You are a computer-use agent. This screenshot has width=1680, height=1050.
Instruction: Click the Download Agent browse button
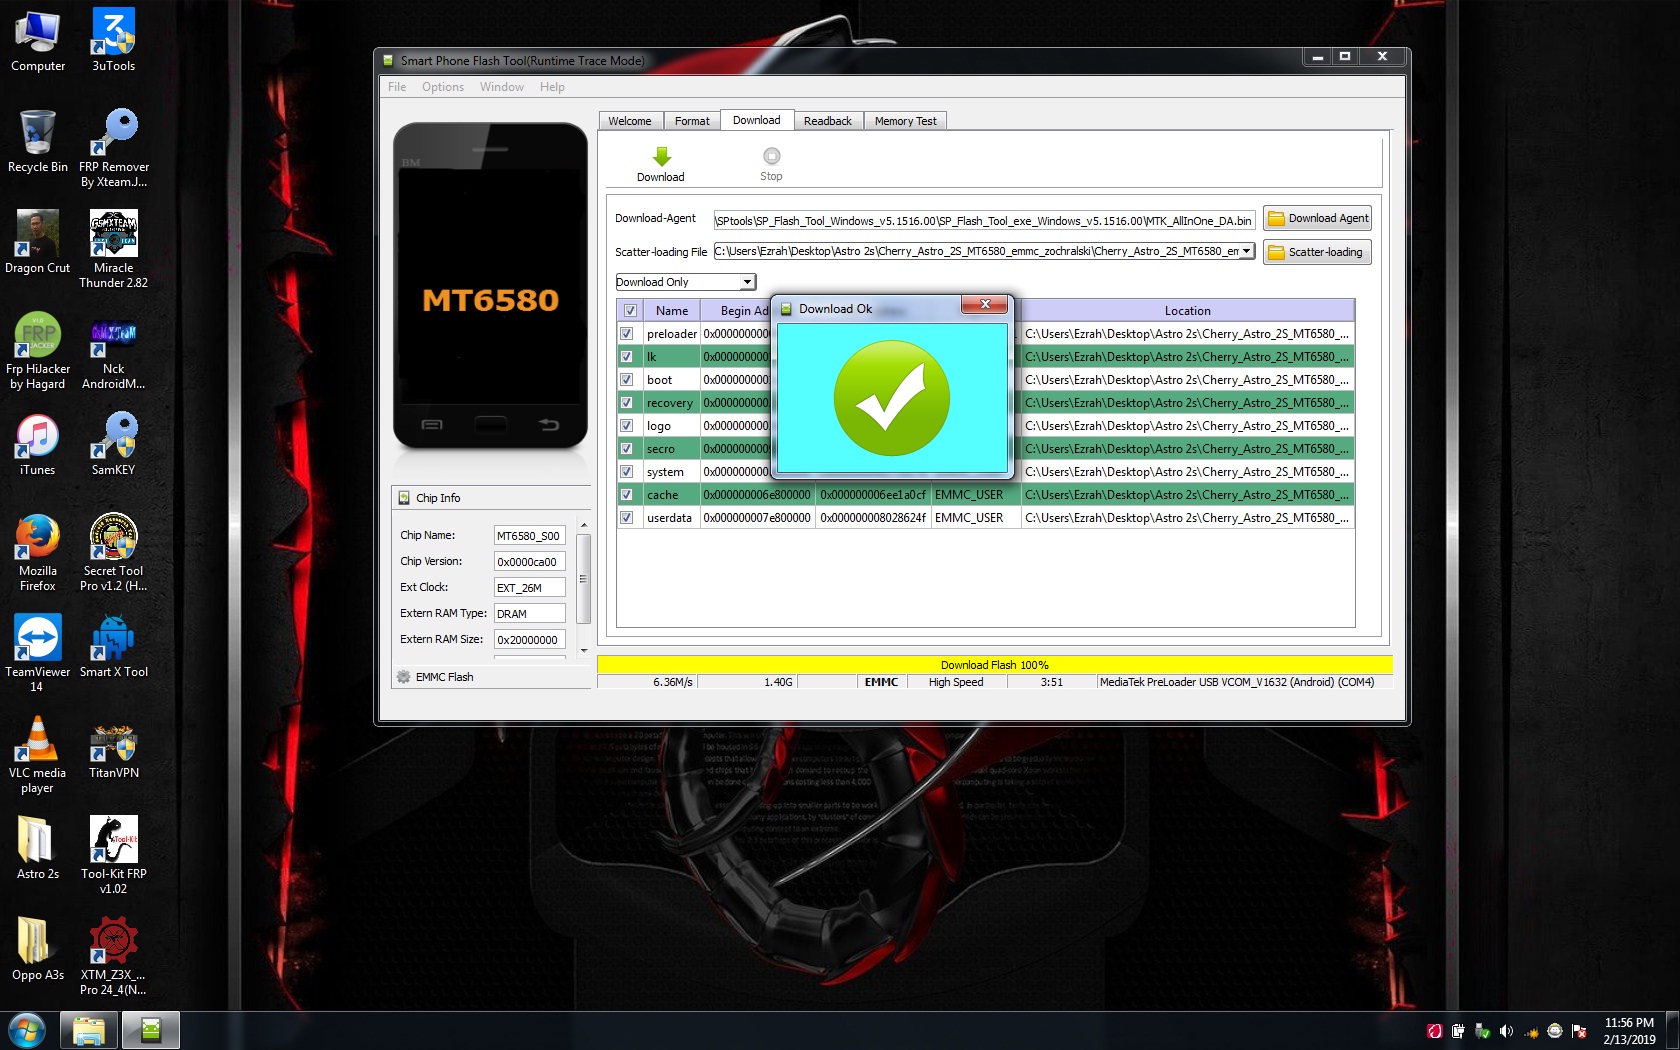[x=1318, y=218]
